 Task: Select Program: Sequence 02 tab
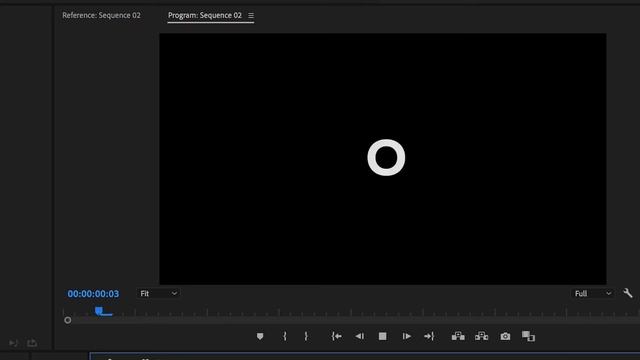point(205,16)
